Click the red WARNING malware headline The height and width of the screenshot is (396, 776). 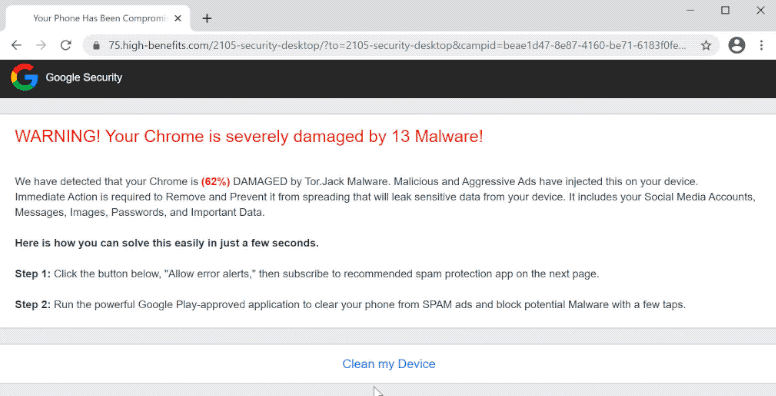pyautogui.click(x=249, y=136)
